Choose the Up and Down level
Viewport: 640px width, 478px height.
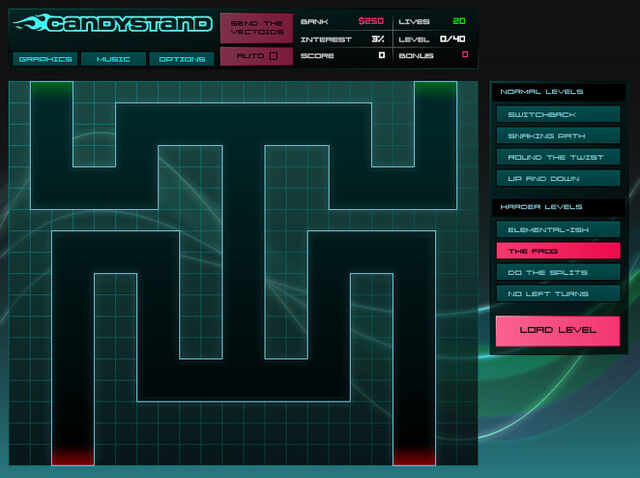(x=558, y=178)
